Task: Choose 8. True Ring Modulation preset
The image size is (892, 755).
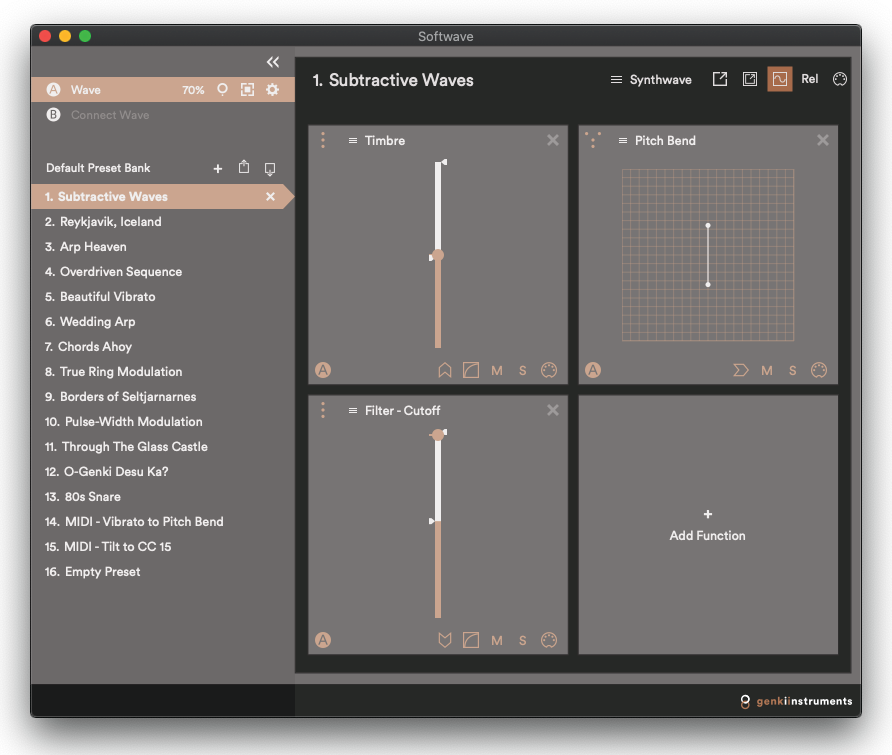Action: coord(163,372)
